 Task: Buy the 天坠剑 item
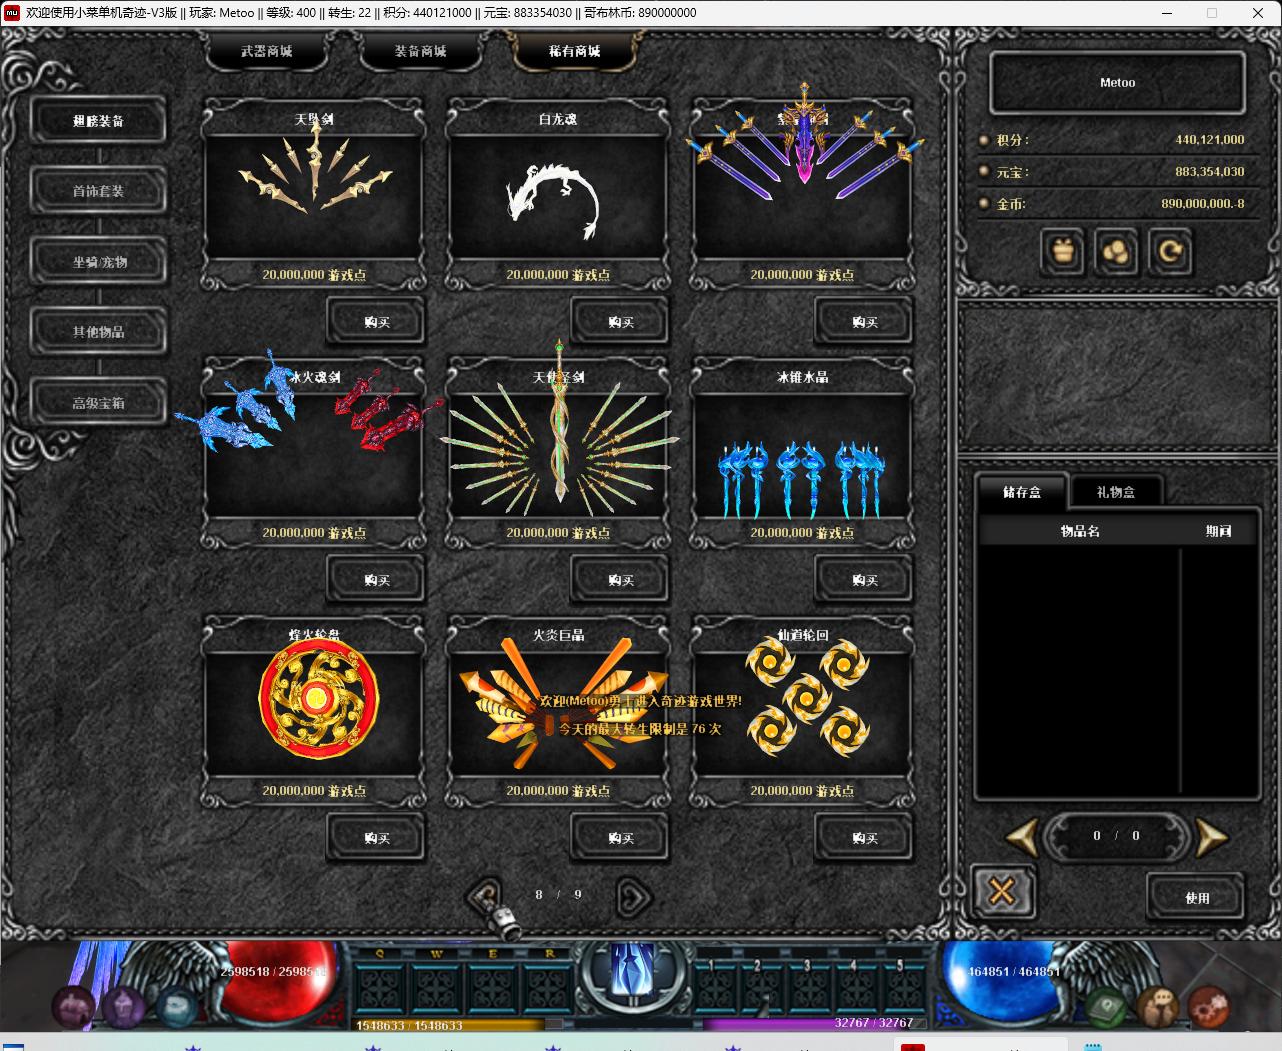[x=376, y=322]
